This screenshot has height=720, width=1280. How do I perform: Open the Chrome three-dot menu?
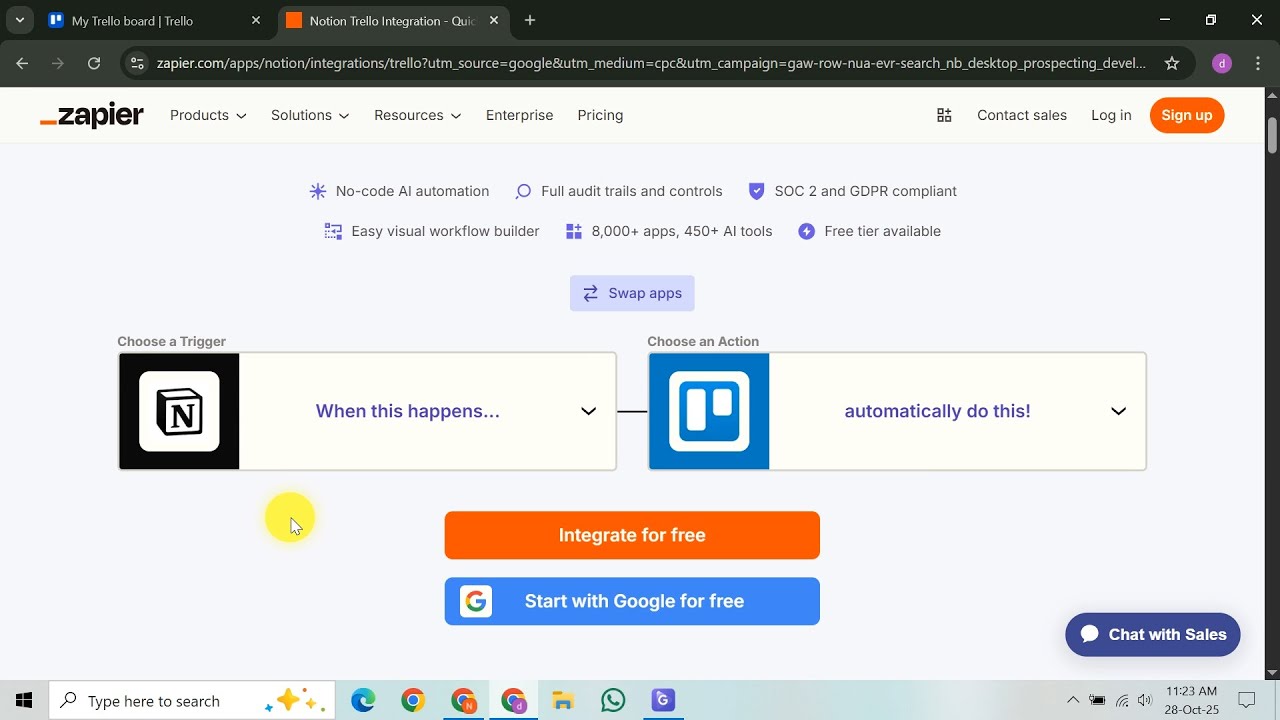1258,63
